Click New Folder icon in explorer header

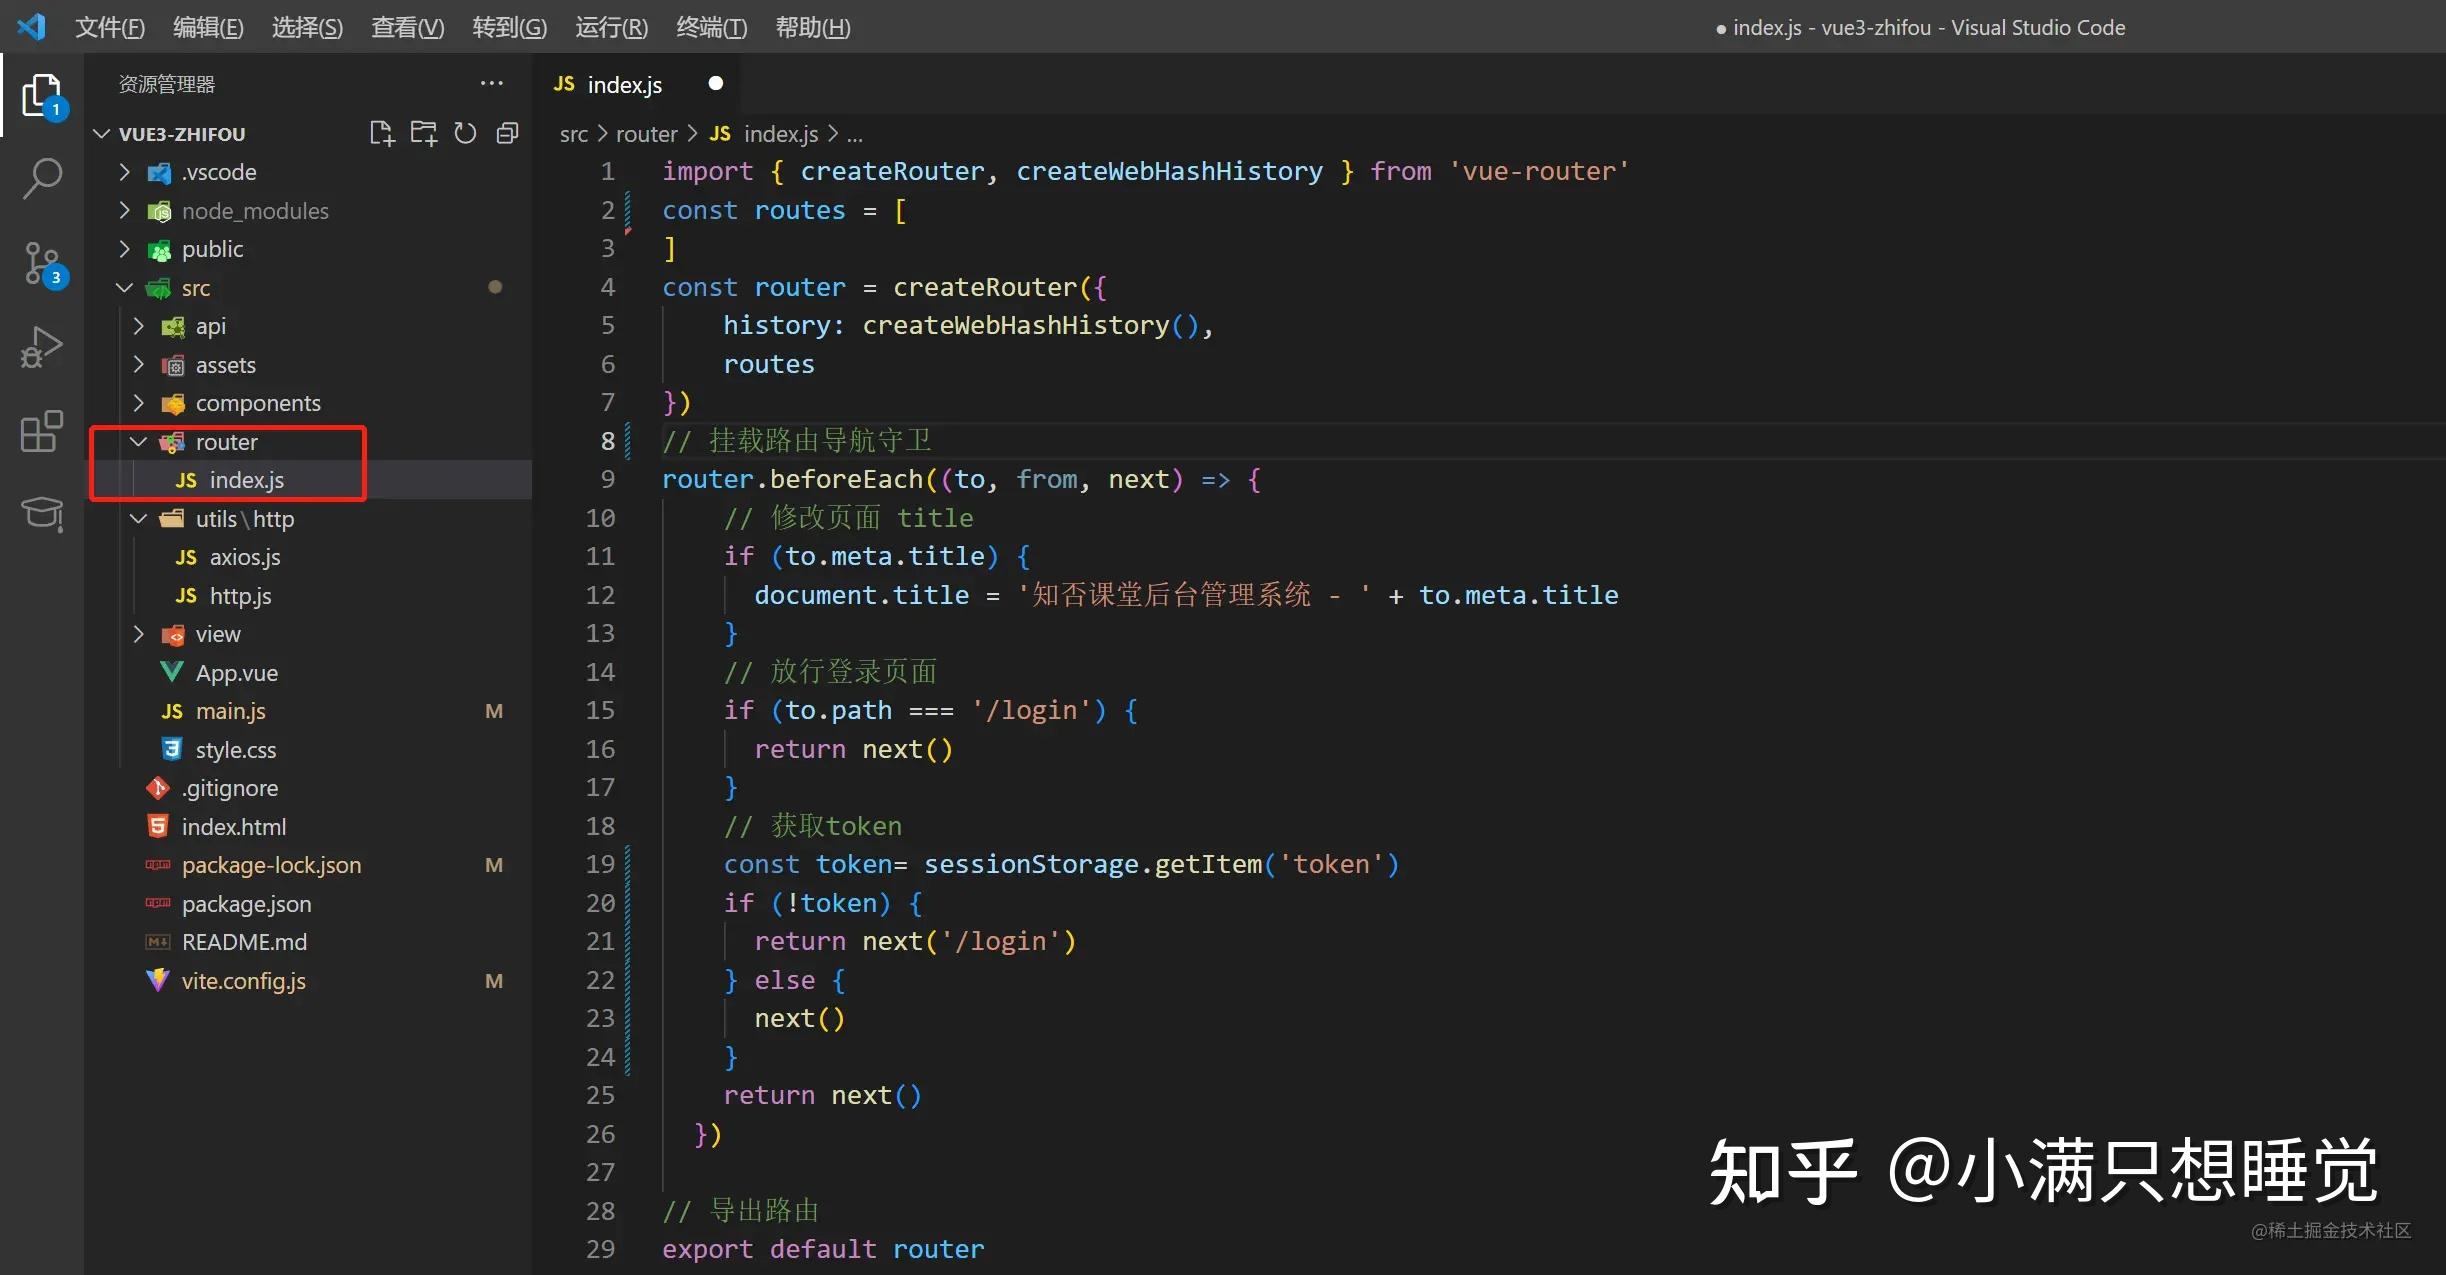click(424, 133)
